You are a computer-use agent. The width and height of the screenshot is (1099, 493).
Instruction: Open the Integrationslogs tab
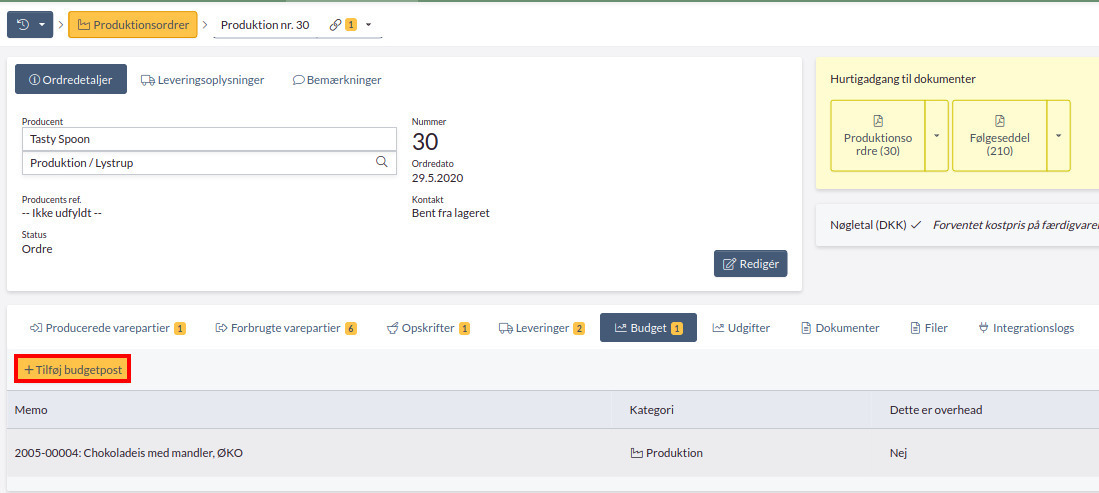(x=1025, y=328)
